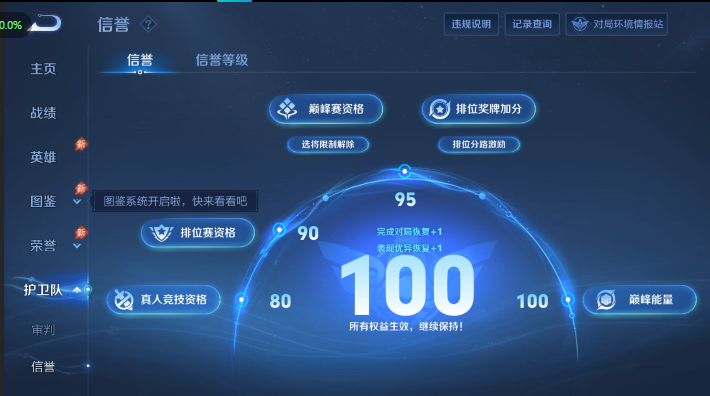Screen dimensions: 710x396
Task: Click the 表现优异恢复+1 text
Action: (409, 248)
